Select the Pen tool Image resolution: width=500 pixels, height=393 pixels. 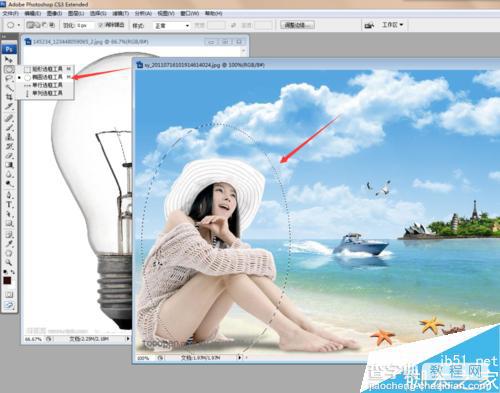click(x=9, y=195)
